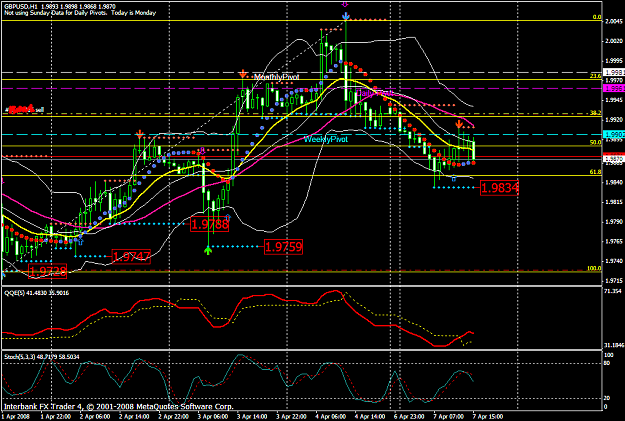Click the 80 level on Stochastic scale
This screenshot has height=421, width=625.
(x=607, y=363)
